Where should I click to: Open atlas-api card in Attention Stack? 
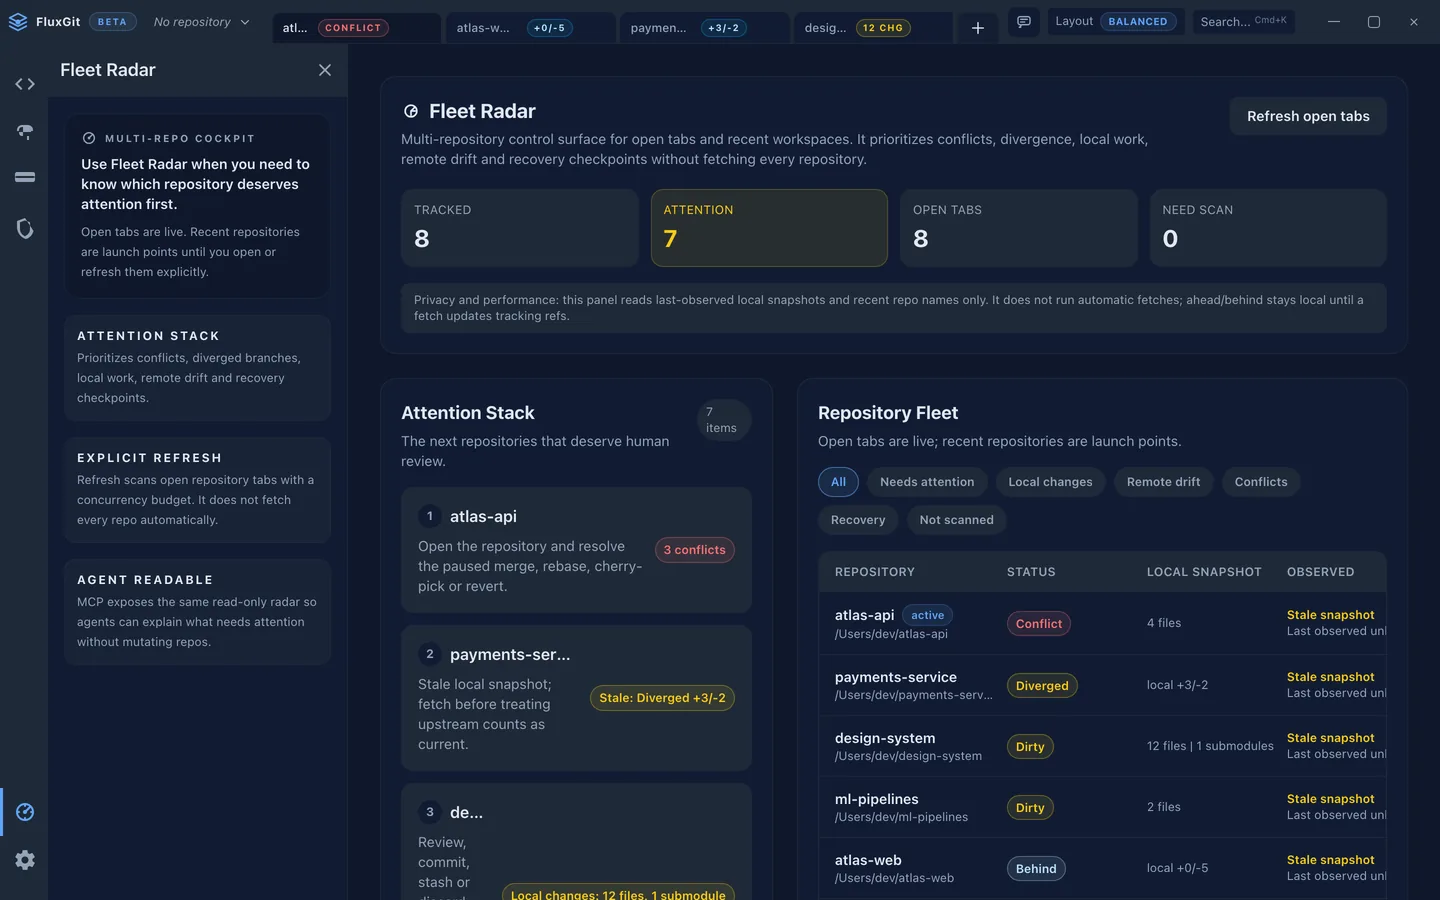(576, 550)
